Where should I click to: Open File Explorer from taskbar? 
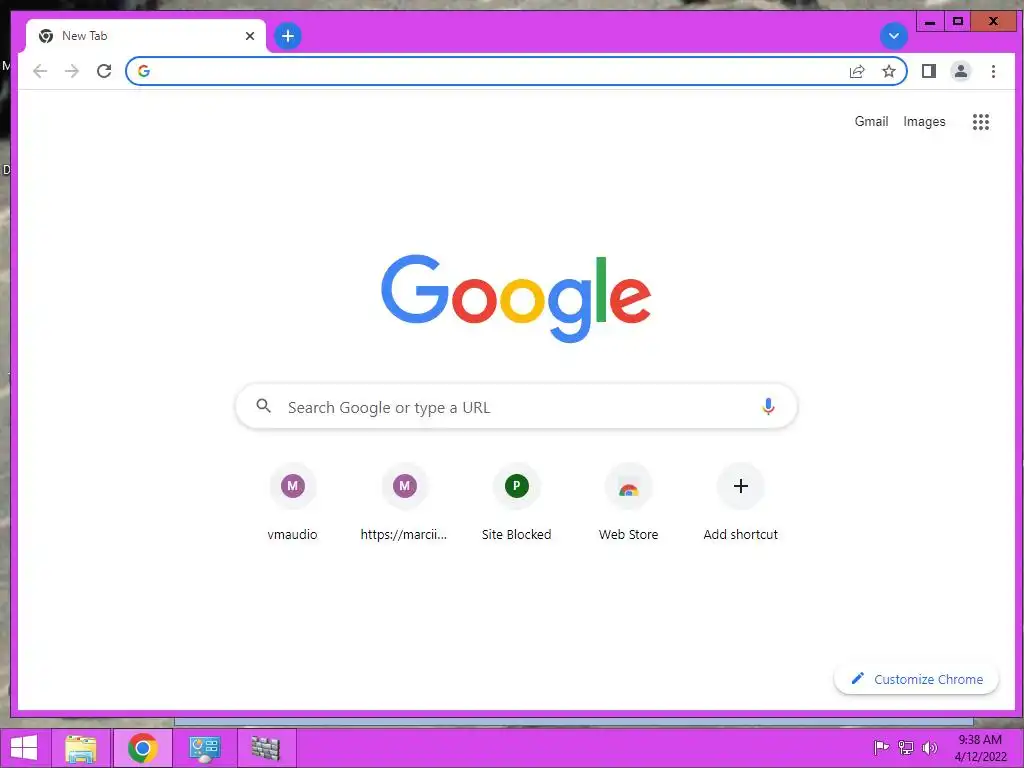(81, 748)
